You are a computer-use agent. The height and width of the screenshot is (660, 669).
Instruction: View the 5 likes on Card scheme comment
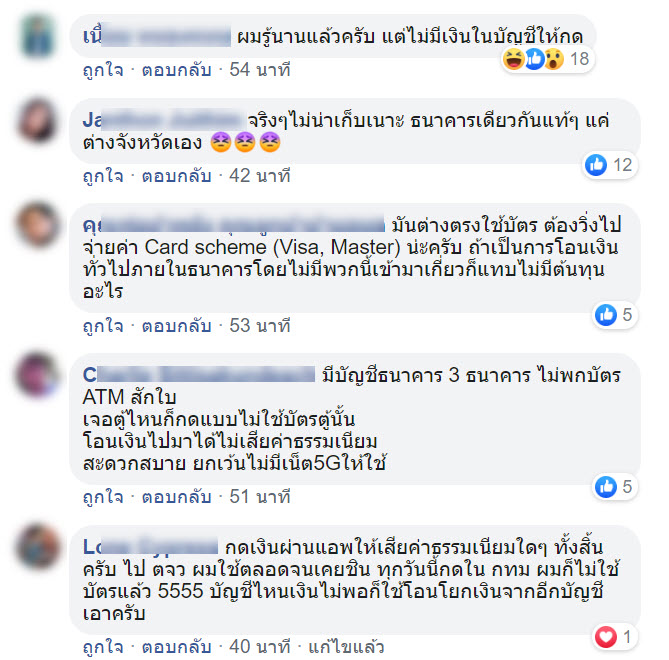click(614, 315)
